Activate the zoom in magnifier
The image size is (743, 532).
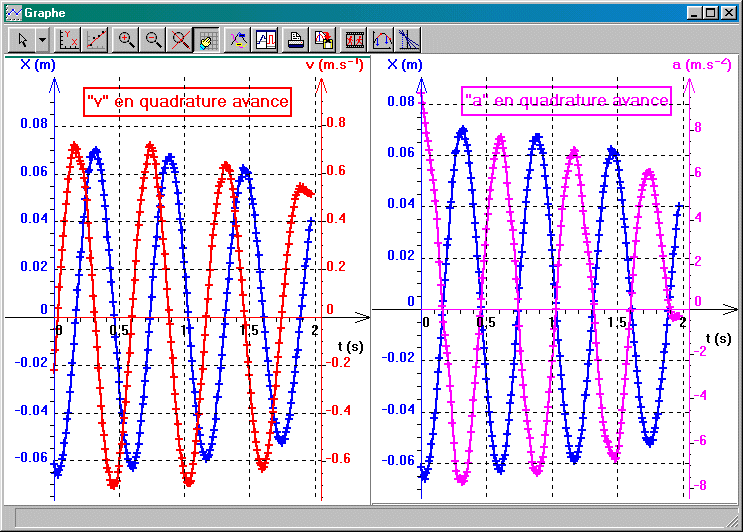click(127, 40)
